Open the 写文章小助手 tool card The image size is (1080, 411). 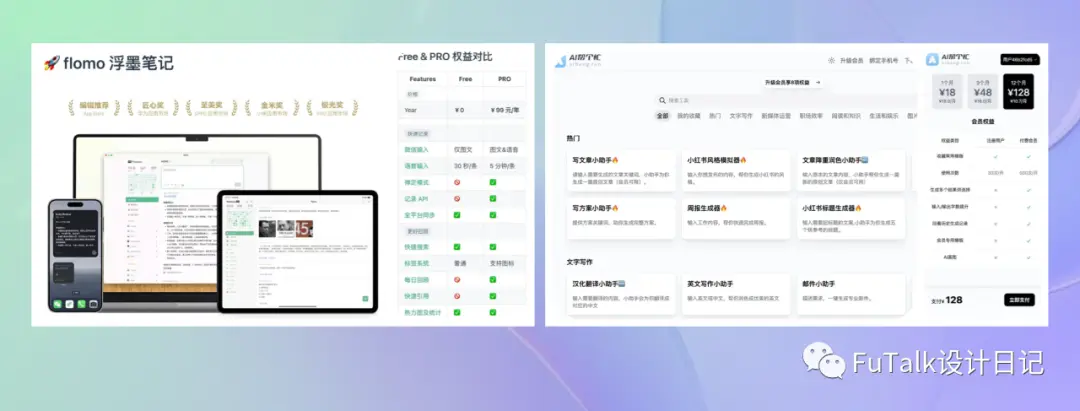[621, 170]
